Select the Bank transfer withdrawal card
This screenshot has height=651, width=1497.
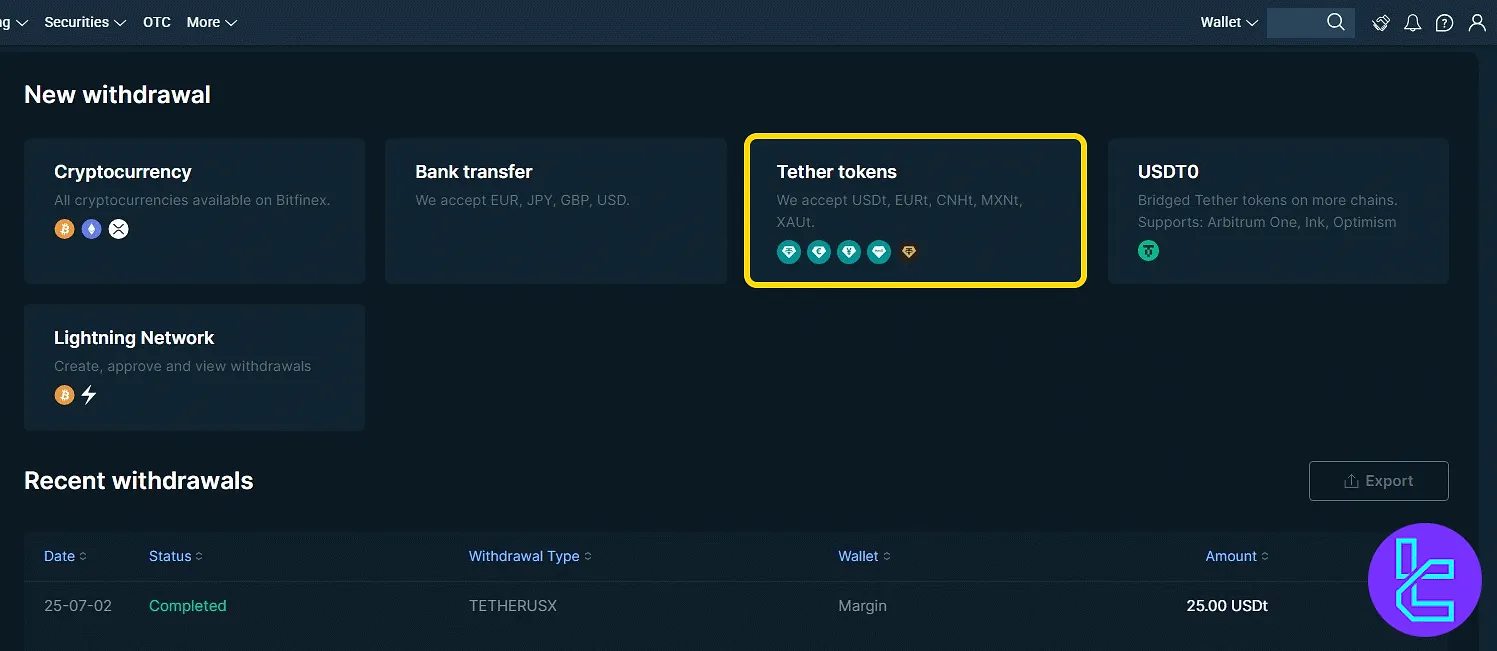556,211
